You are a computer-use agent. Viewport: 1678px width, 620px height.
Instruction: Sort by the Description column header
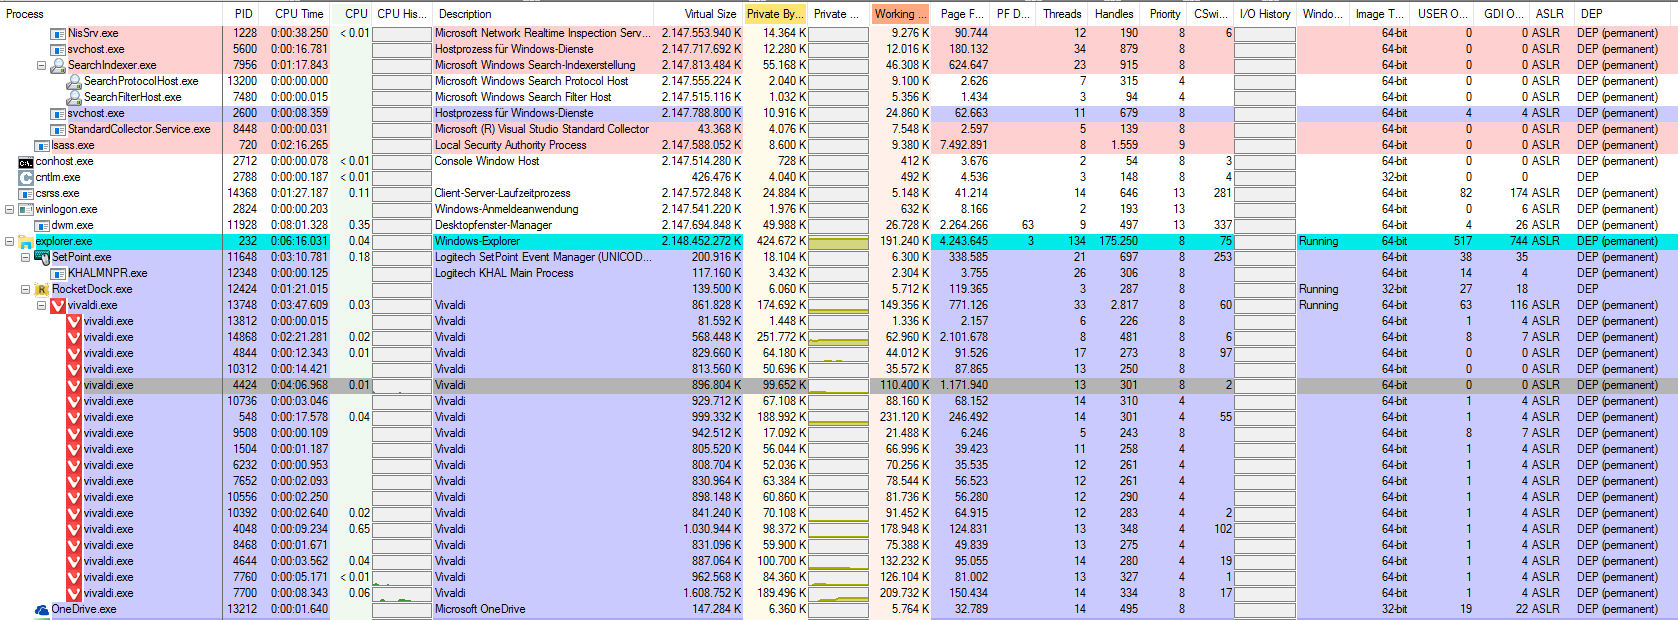point(543,14)
